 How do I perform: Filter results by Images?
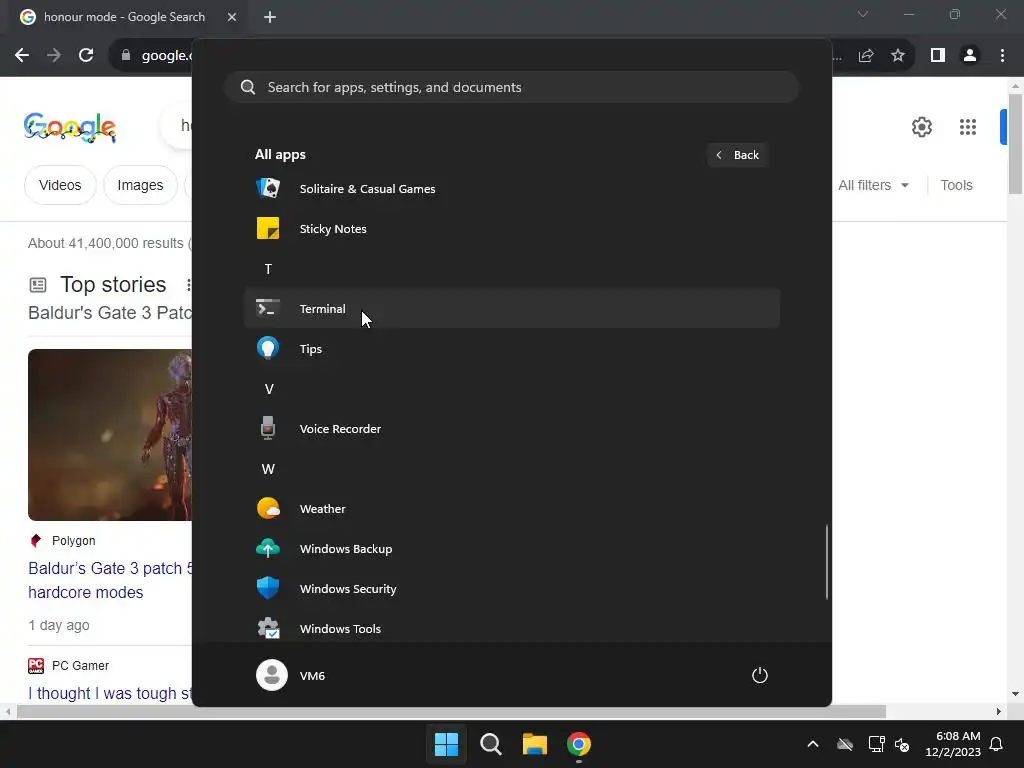tap(140, 185)
